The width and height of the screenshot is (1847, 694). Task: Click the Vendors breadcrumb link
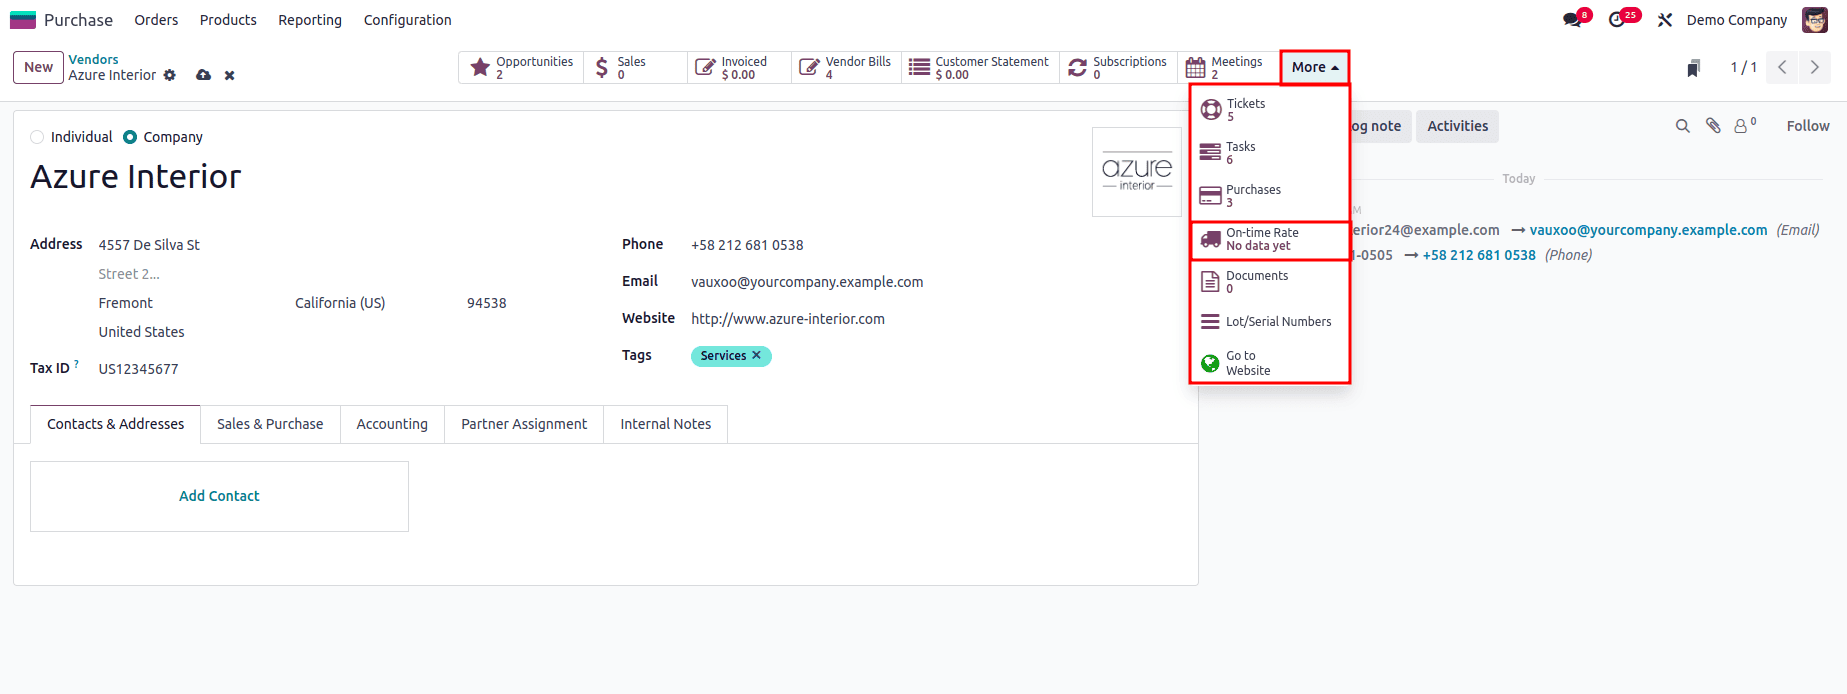(x=93, y=60)
